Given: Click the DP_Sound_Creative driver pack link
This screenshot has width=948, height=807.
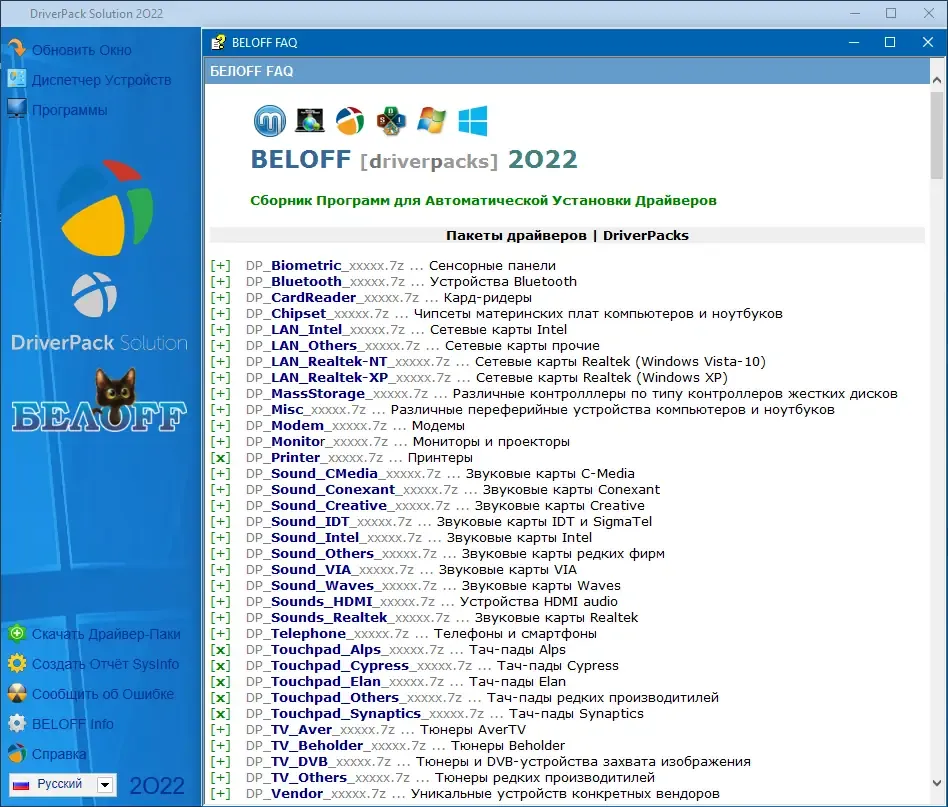Looking at the screenshot, I should (348, 505).
